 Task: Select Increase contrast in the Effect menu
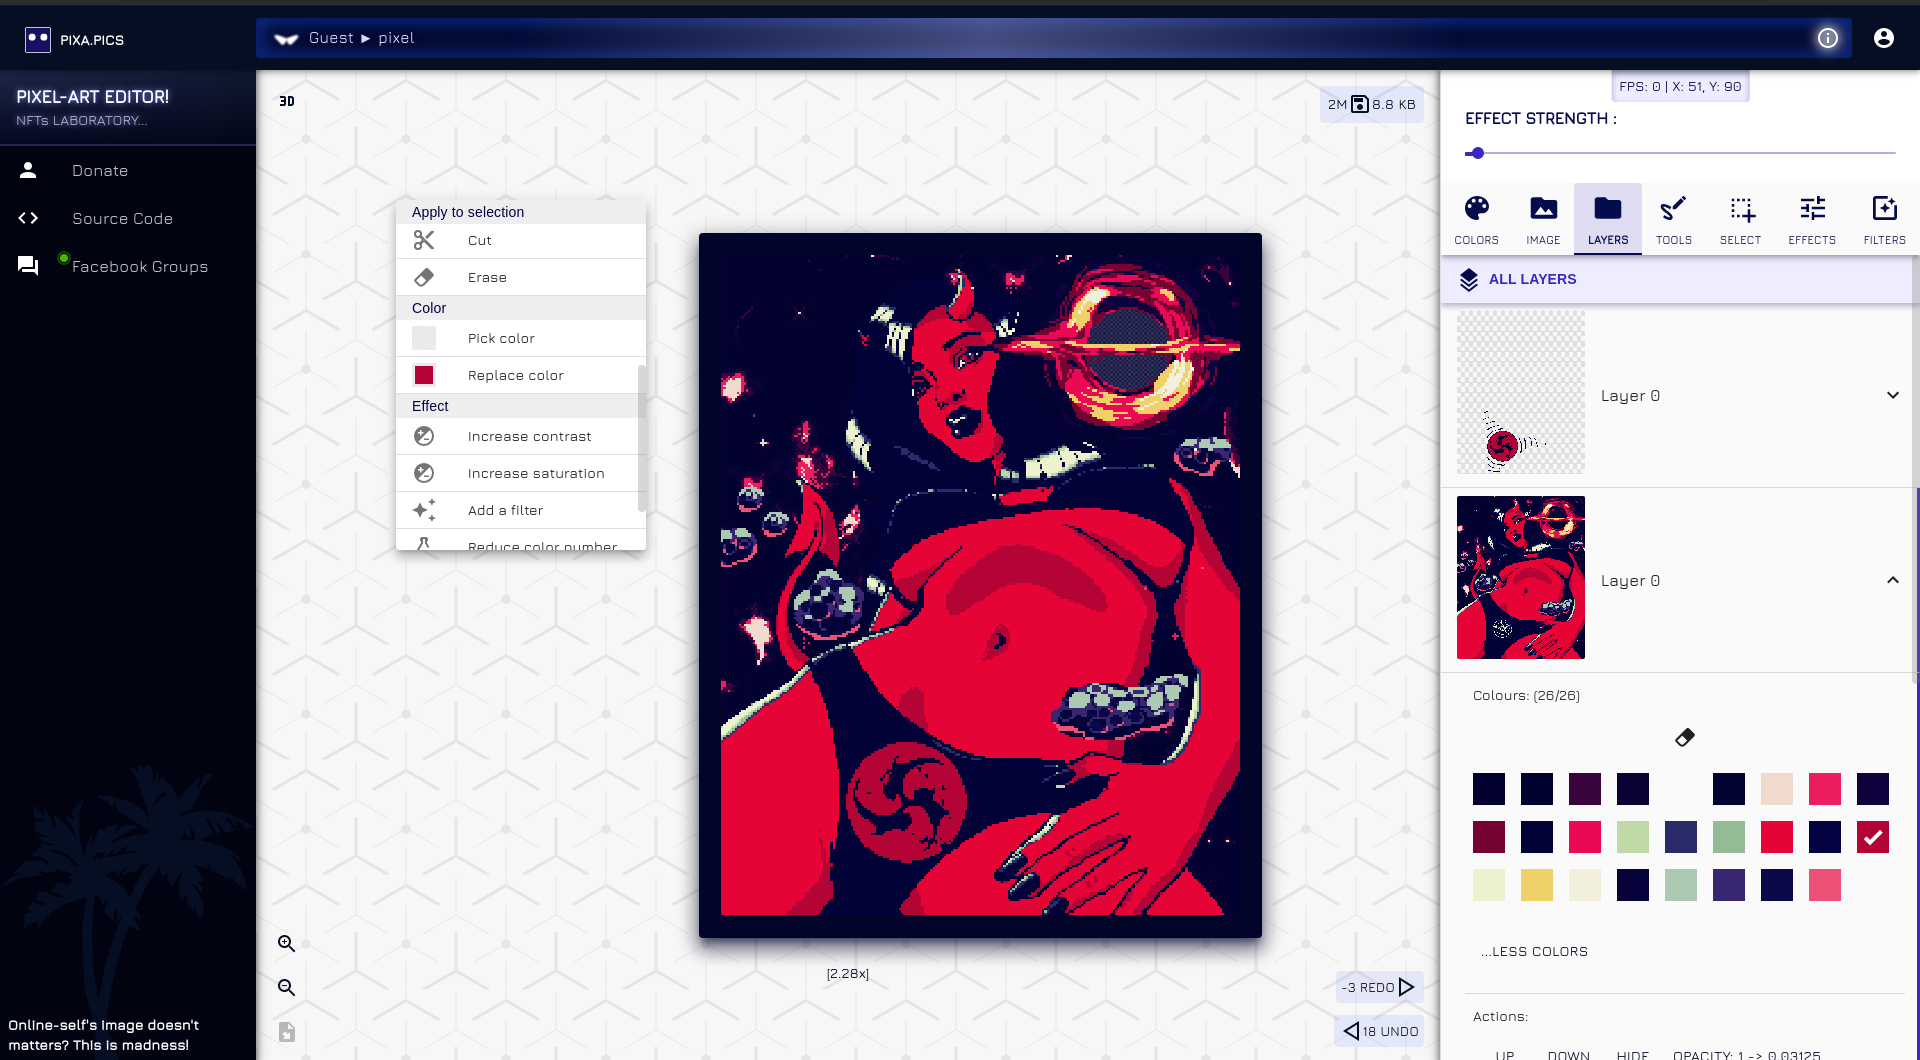point(529,436)
